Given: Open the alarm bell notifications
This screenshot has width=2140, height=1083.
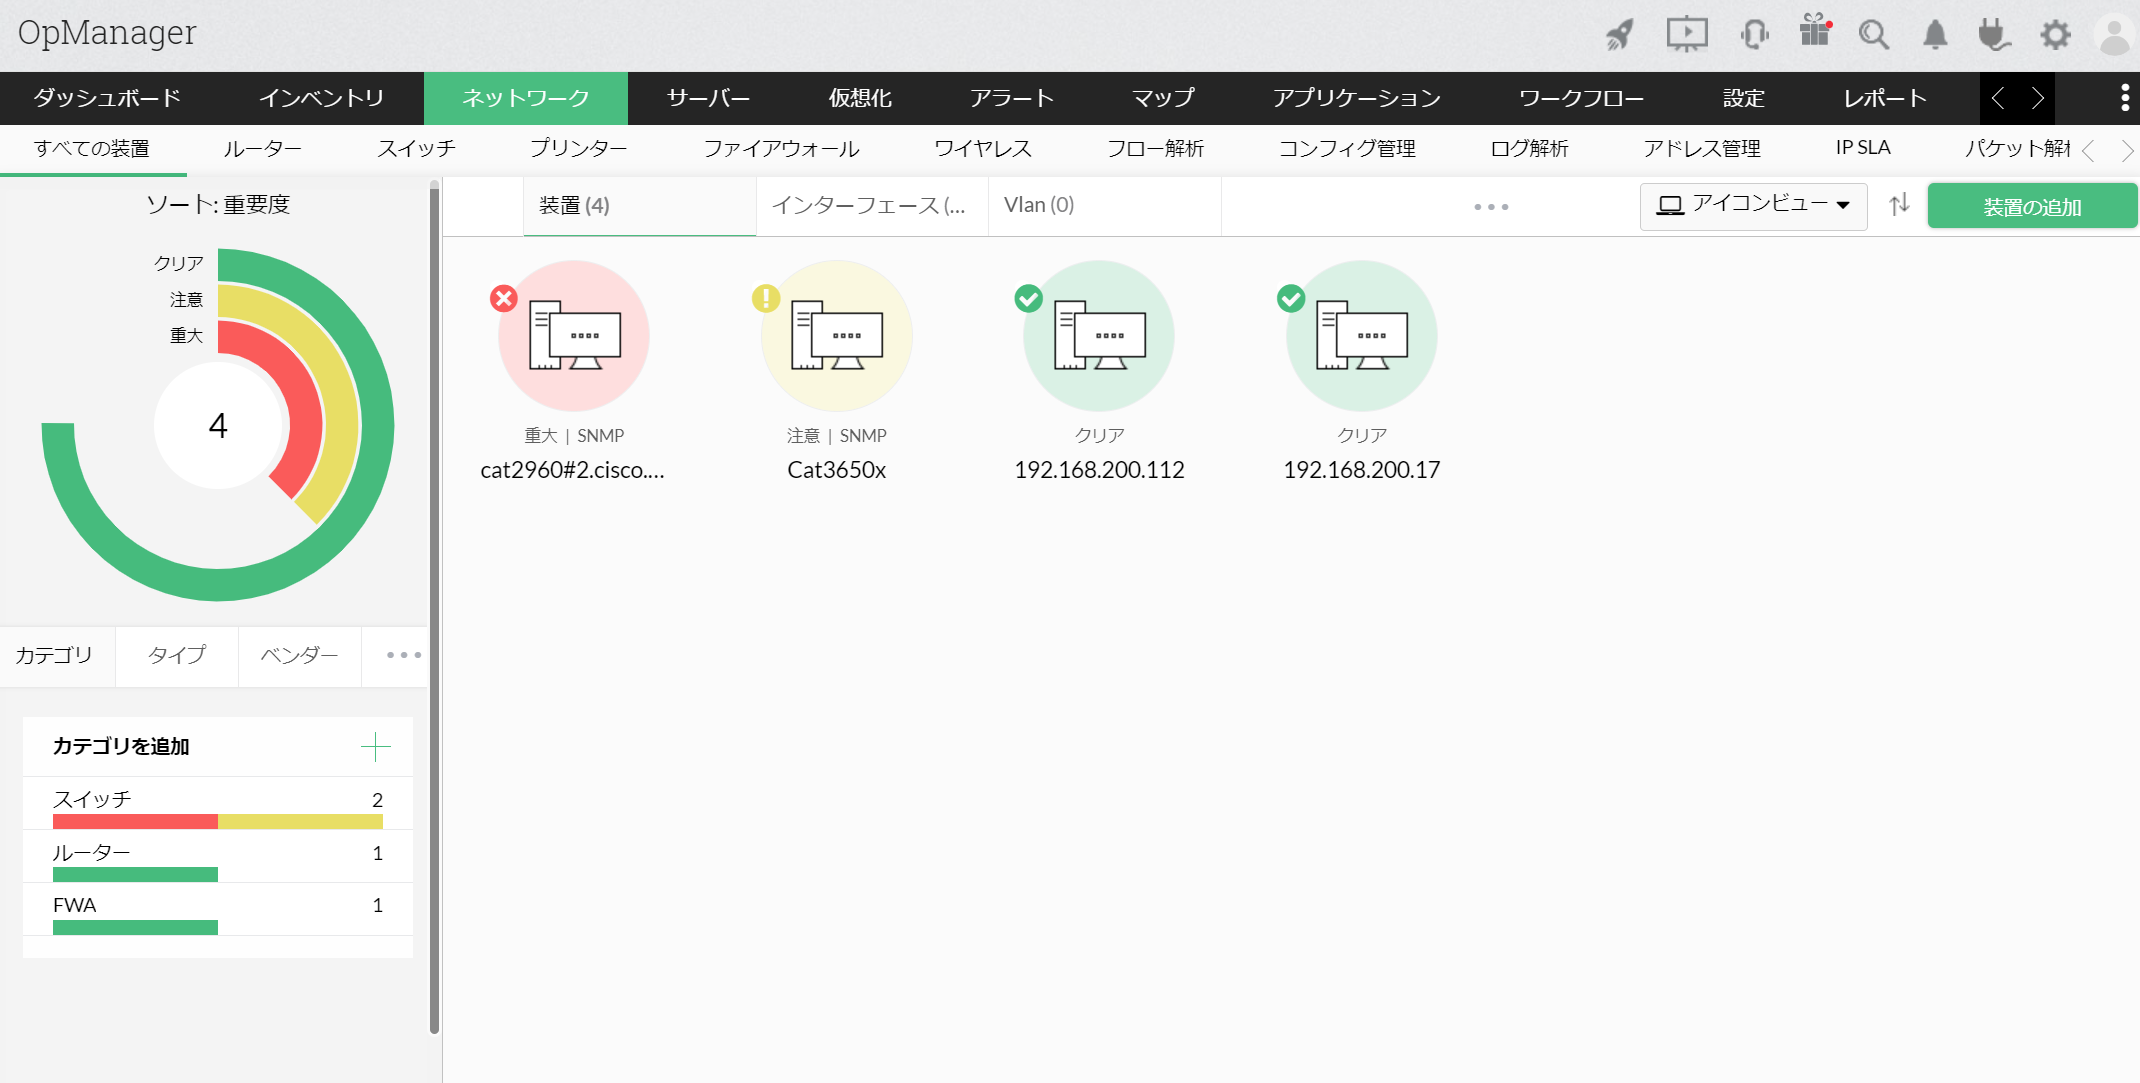Looking at the screenshot, I should tap(1935, 35).
